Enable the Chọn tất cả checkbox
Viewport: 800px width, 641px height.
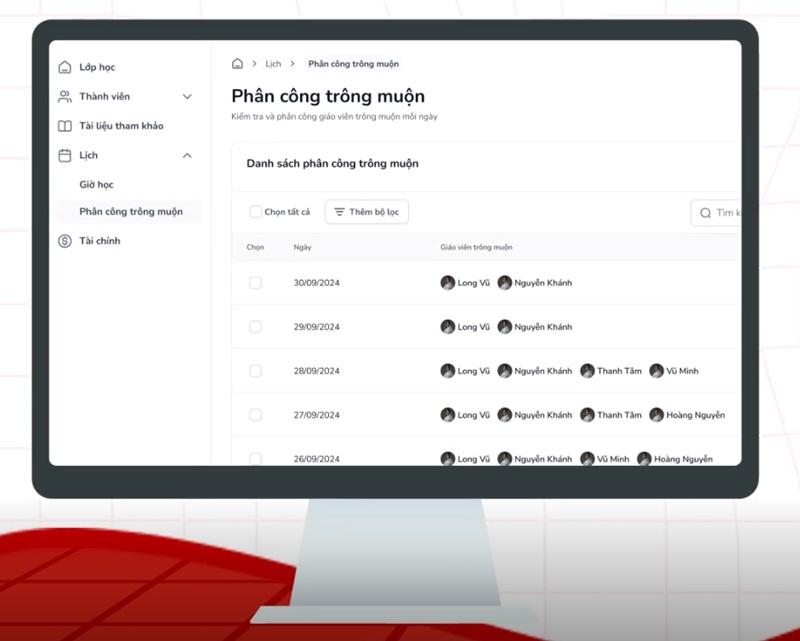[256, 212]
